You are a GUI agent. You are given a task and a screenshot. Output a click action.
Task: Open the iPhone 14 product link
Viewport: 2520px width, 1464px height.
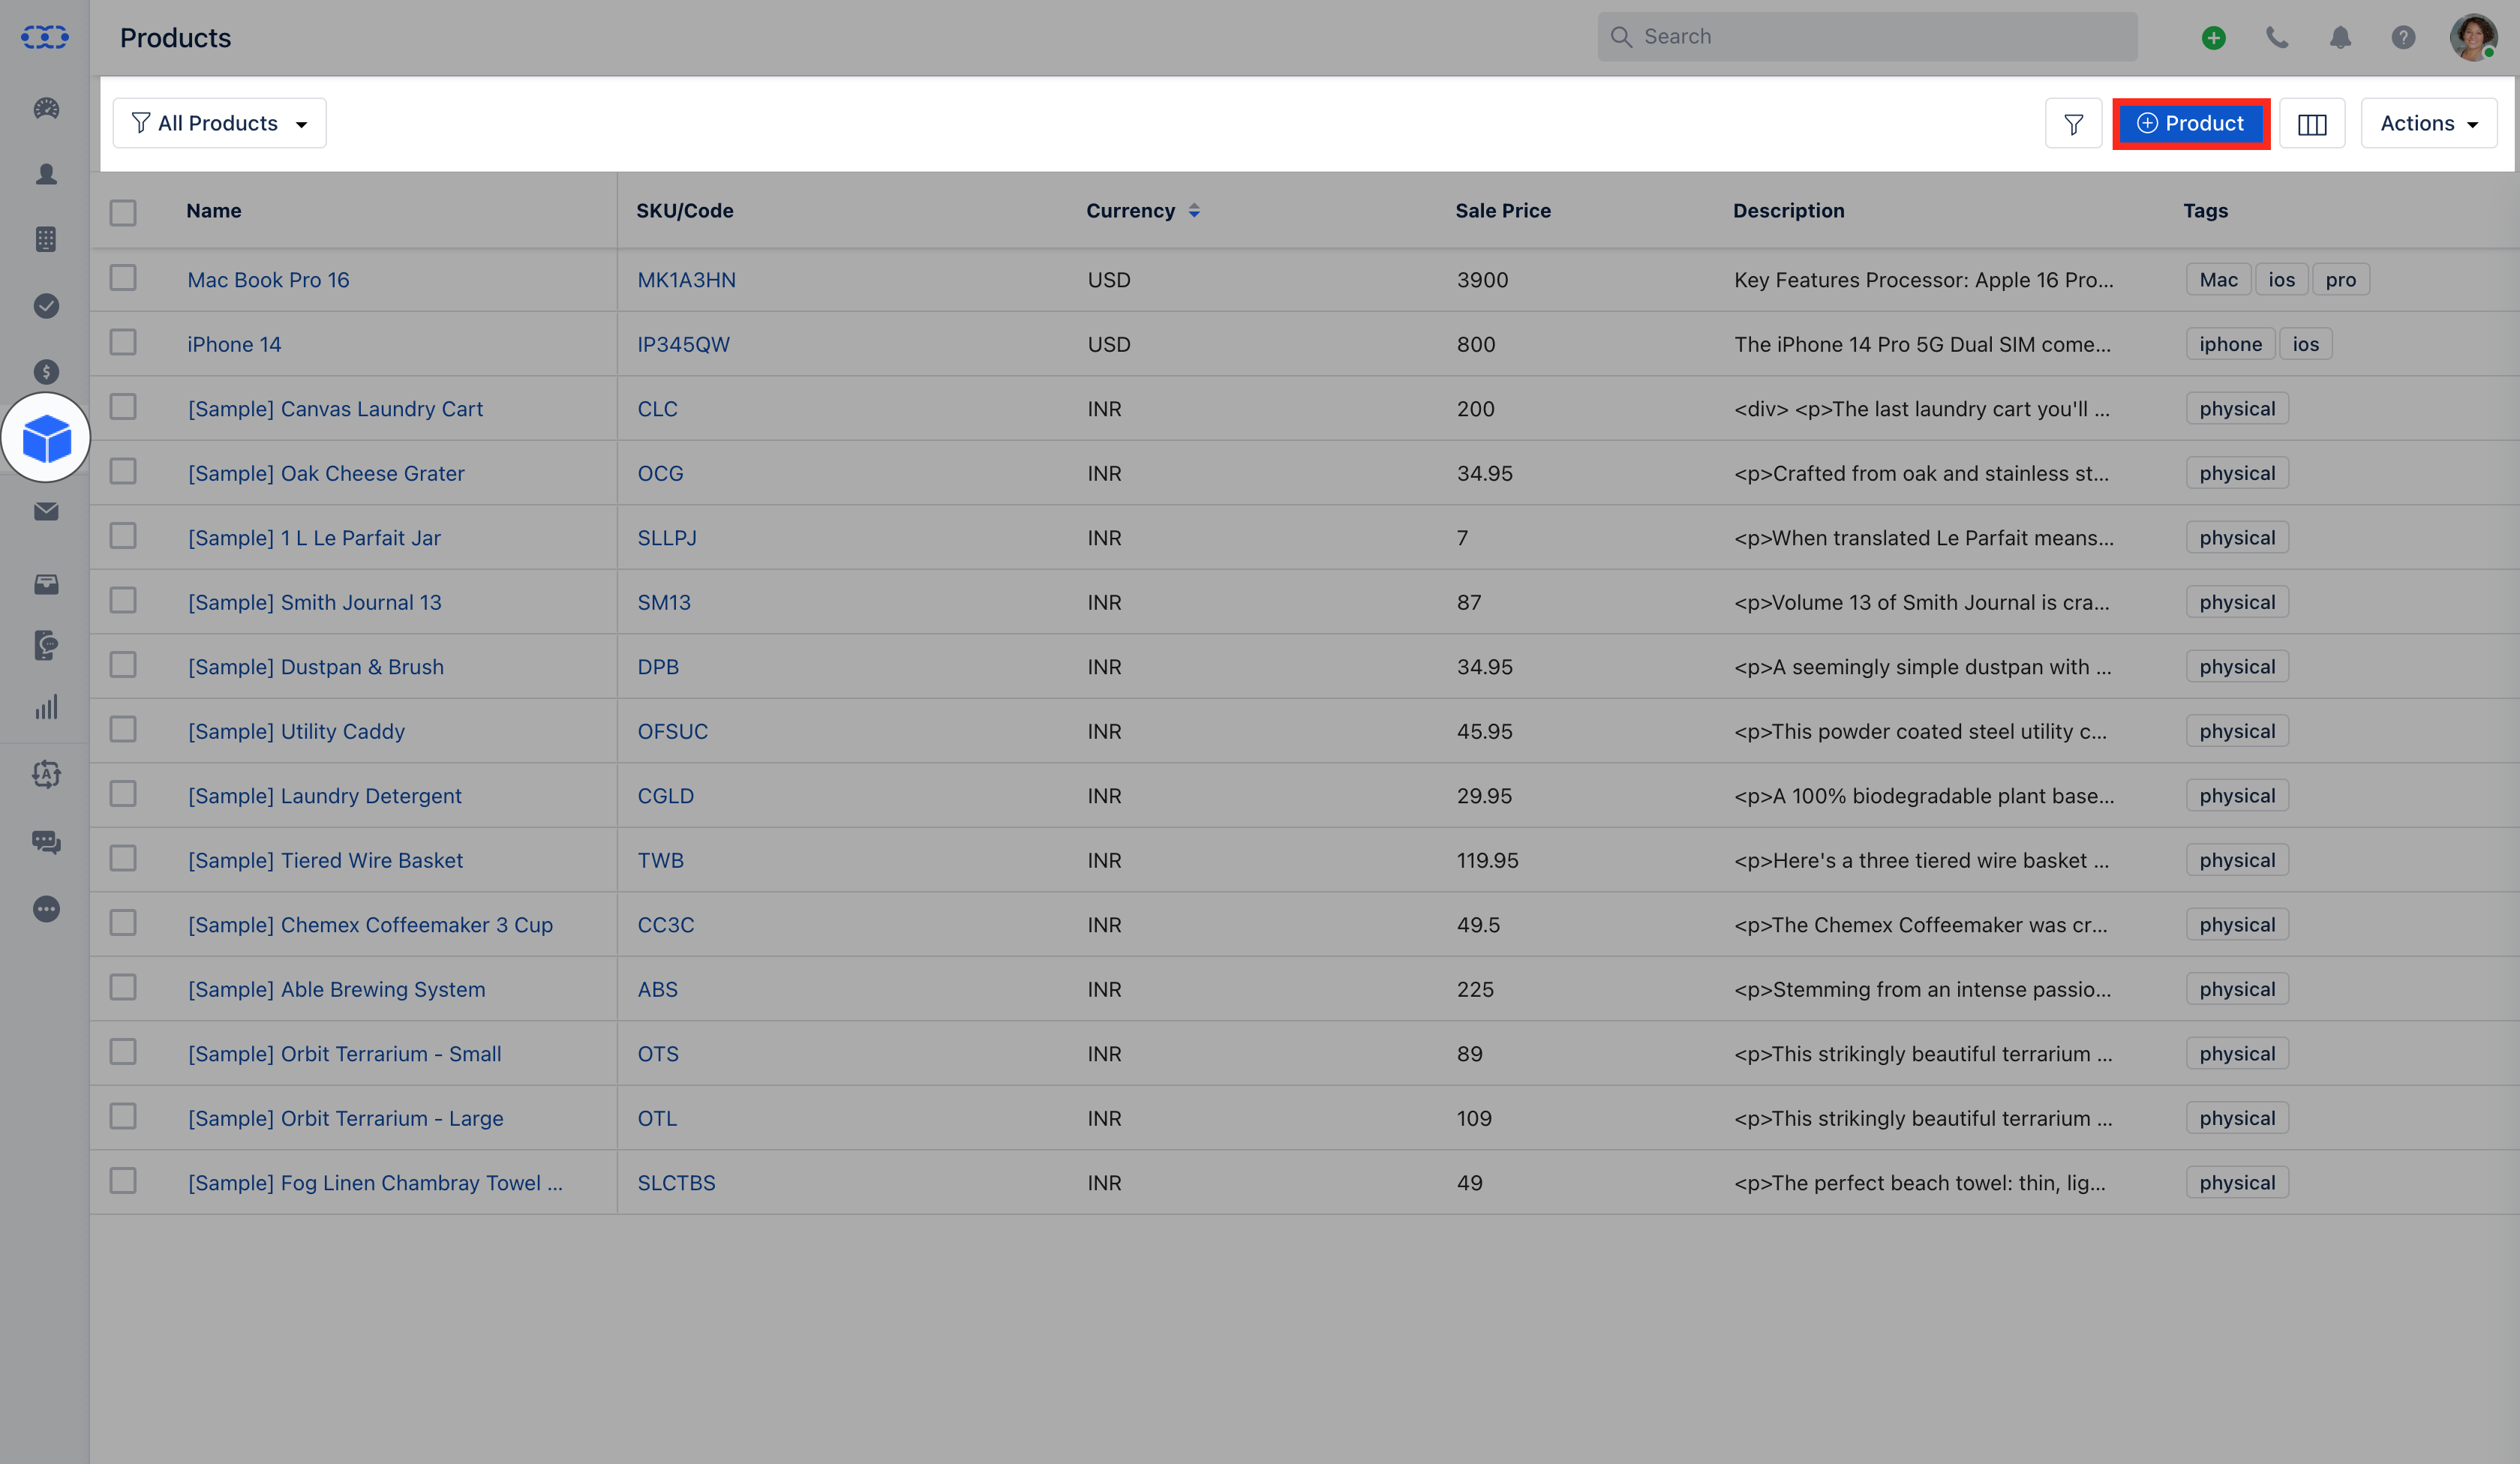234,344
